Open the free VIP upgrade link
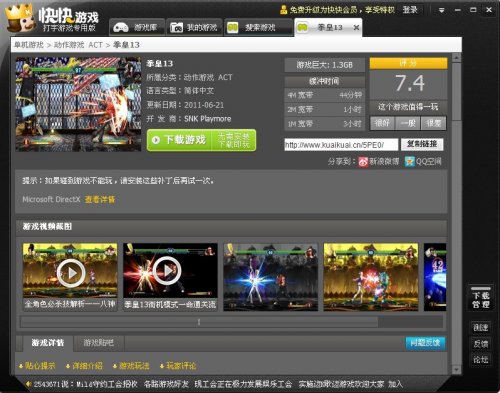 click(342, 10)
